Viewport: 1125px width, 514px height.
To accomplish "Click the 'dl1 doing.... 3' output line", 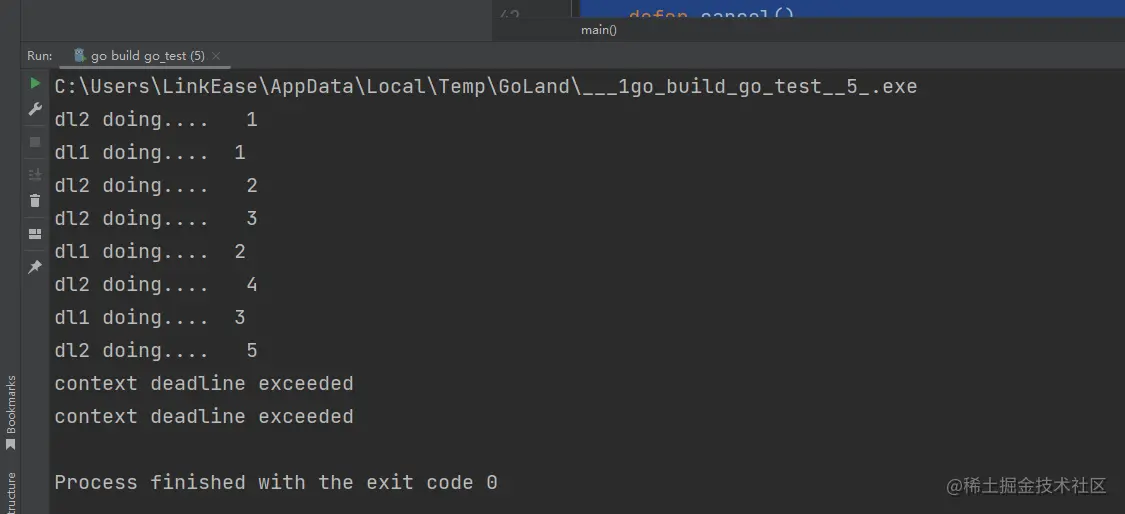I will click(150, 317).
